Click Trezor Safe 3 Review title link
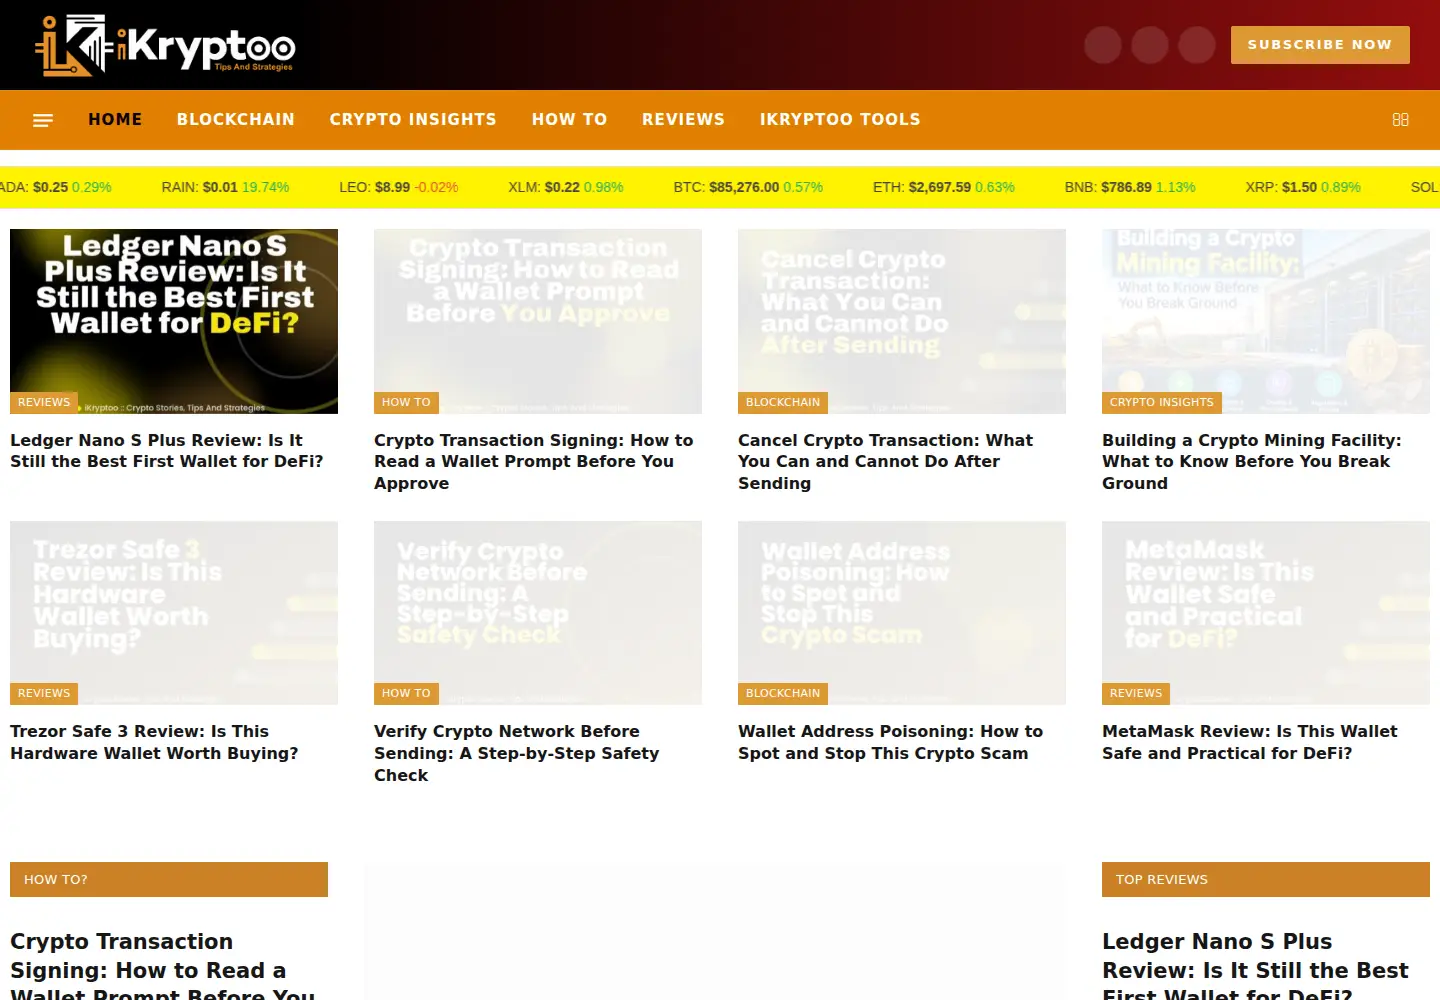Image resolution: width=1440 pixels, height=1000 pixels. 154,742
